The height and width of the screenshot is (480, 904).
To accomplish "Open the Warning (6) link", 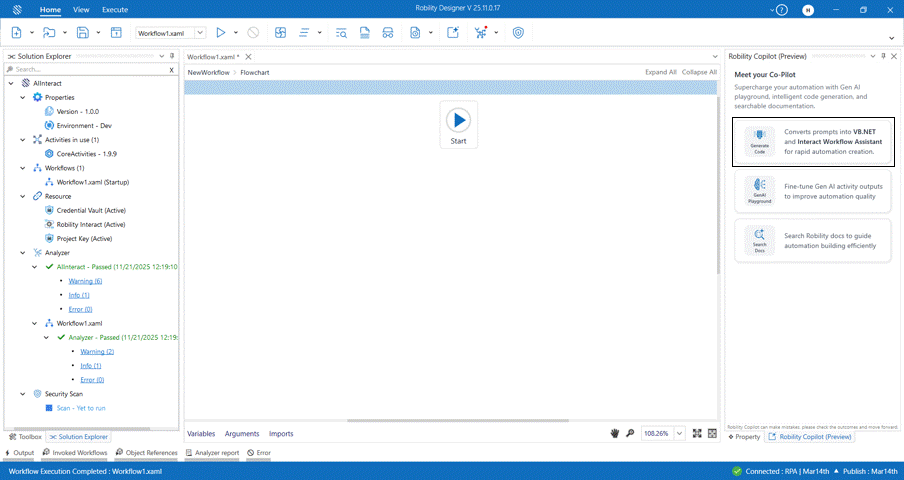I will tap(86, 281).
